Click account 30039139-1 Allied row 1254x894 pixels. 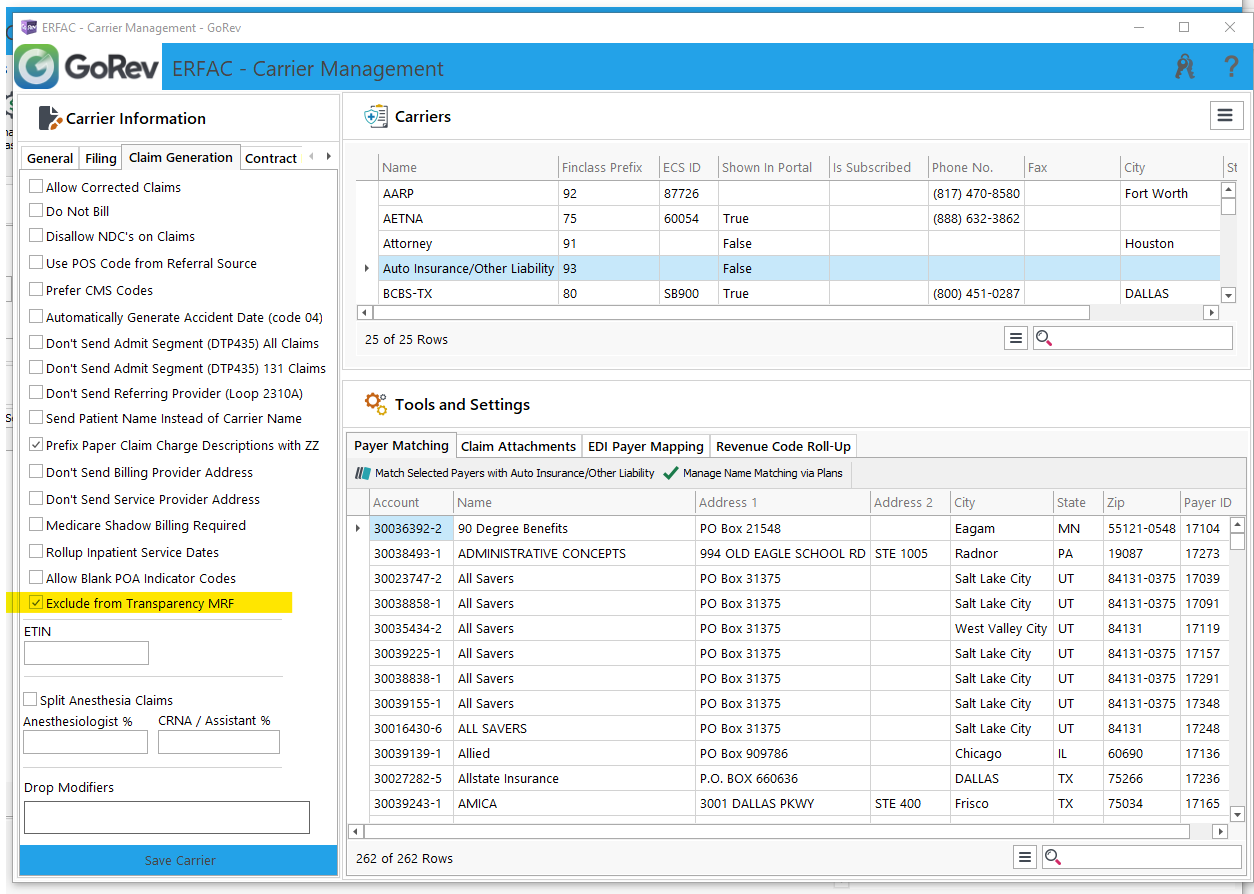point(788,753)
